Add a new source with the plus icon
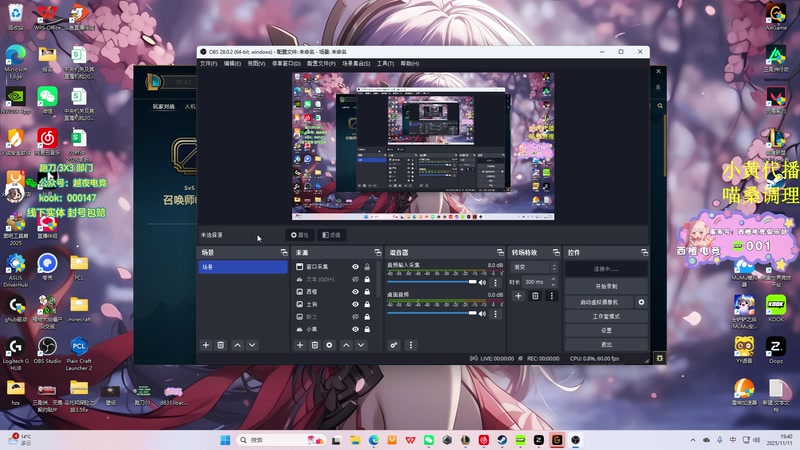The image size is (800, 450). click(300, 345)
